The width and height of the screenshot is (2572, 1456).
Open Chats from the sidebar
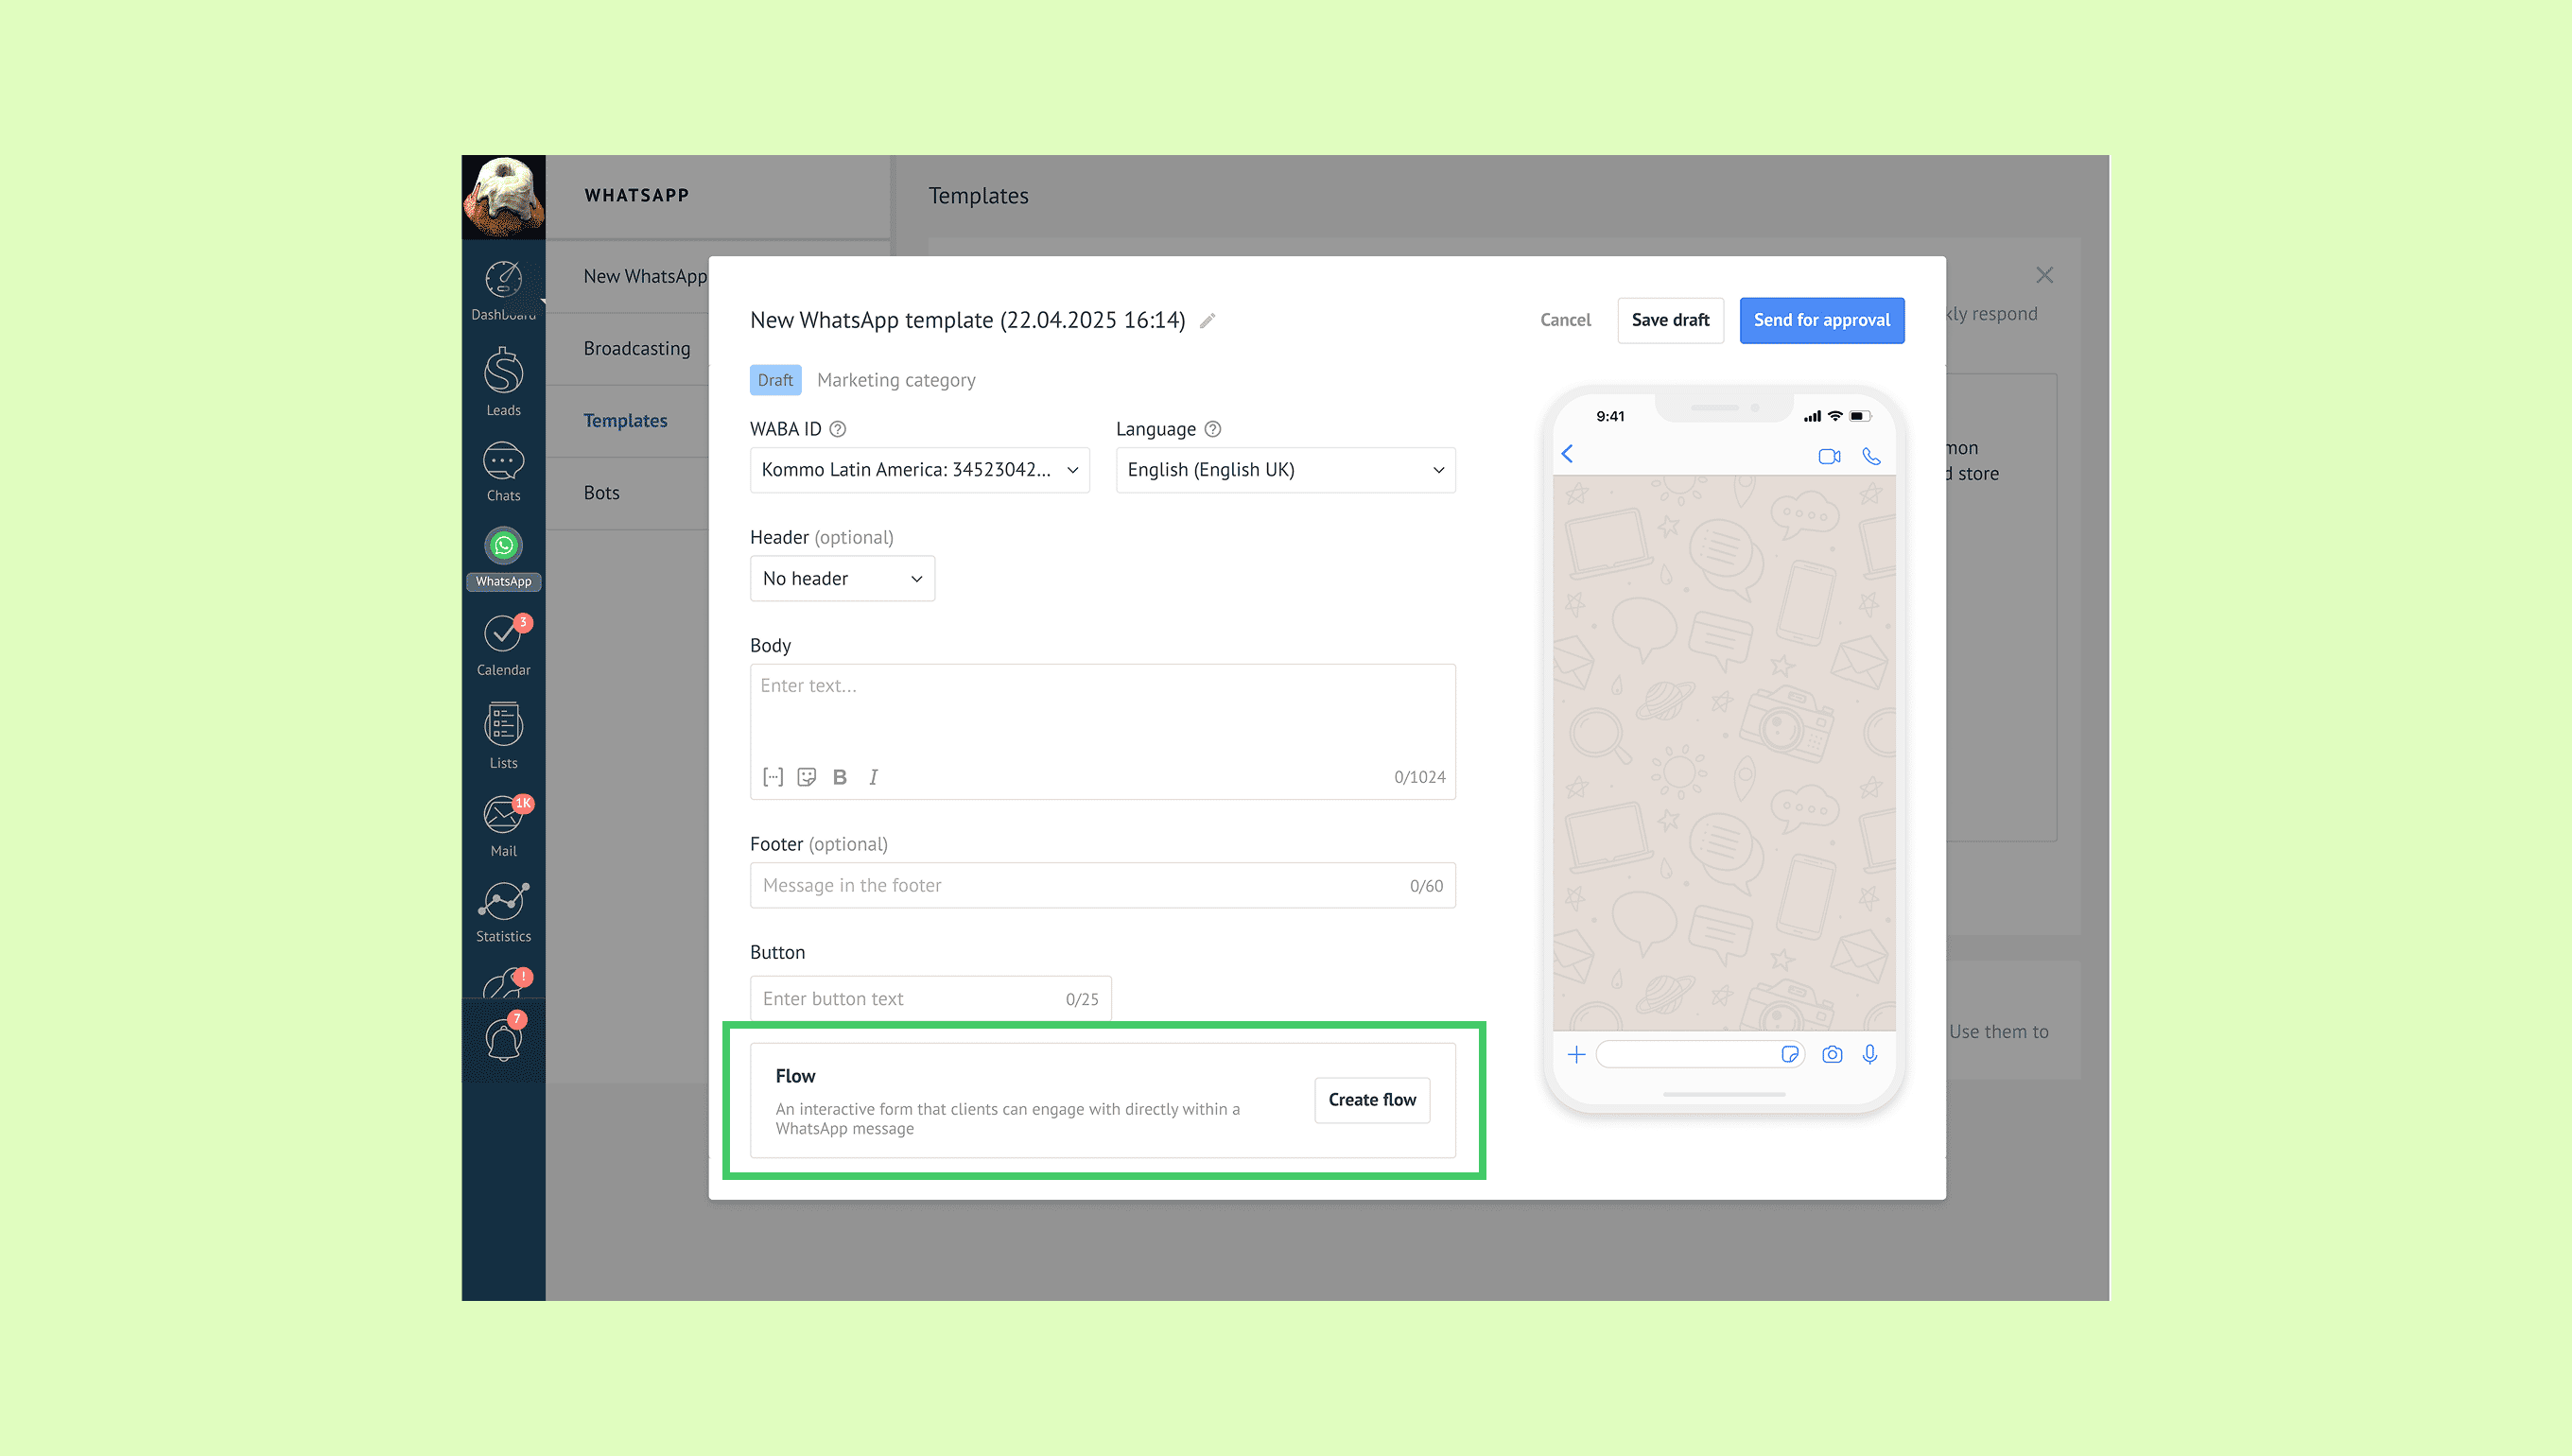tap(503, 471)
